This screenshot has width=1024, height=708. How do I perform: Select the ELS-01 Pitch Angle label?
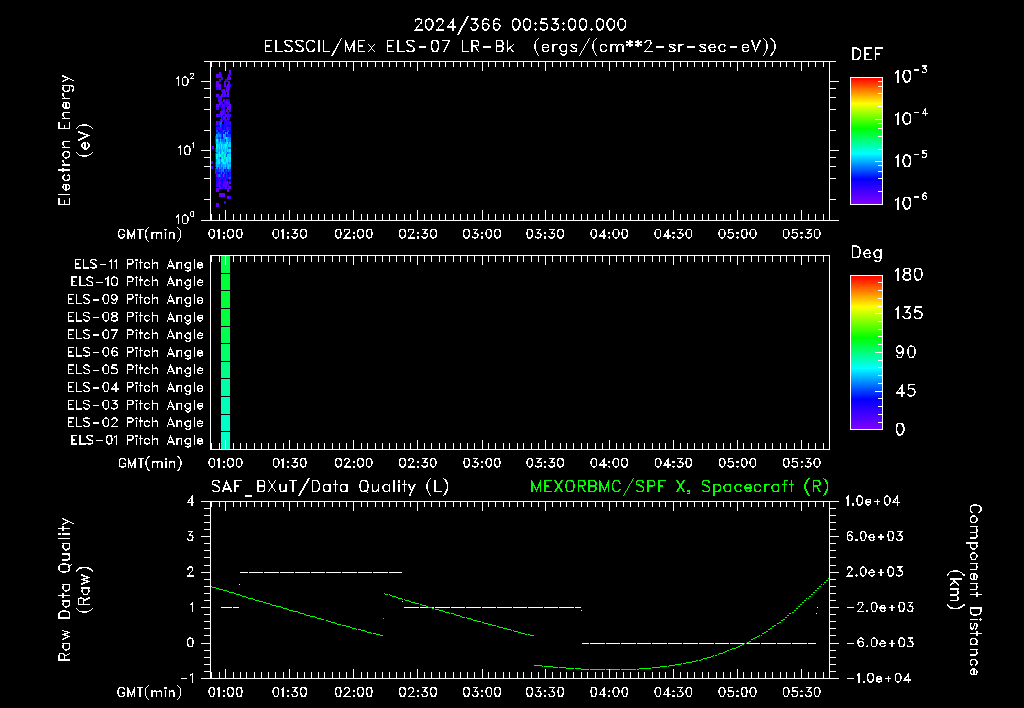[137, 440]
